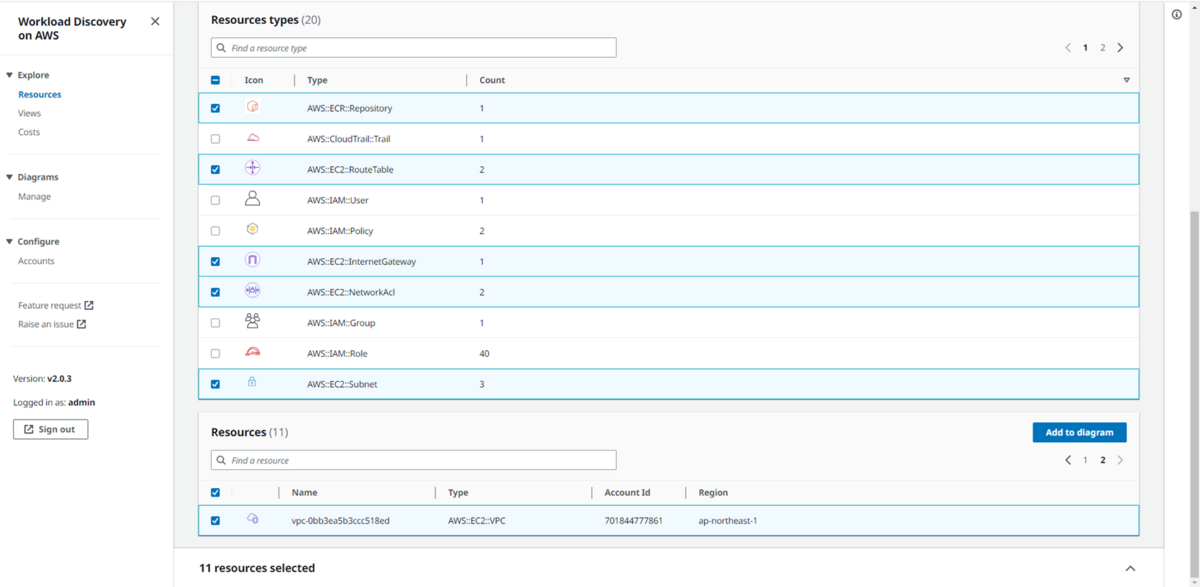Go to previous page of resources list
The width and height of the screenshot is (1200, 587).
[x=1068, y=460]
